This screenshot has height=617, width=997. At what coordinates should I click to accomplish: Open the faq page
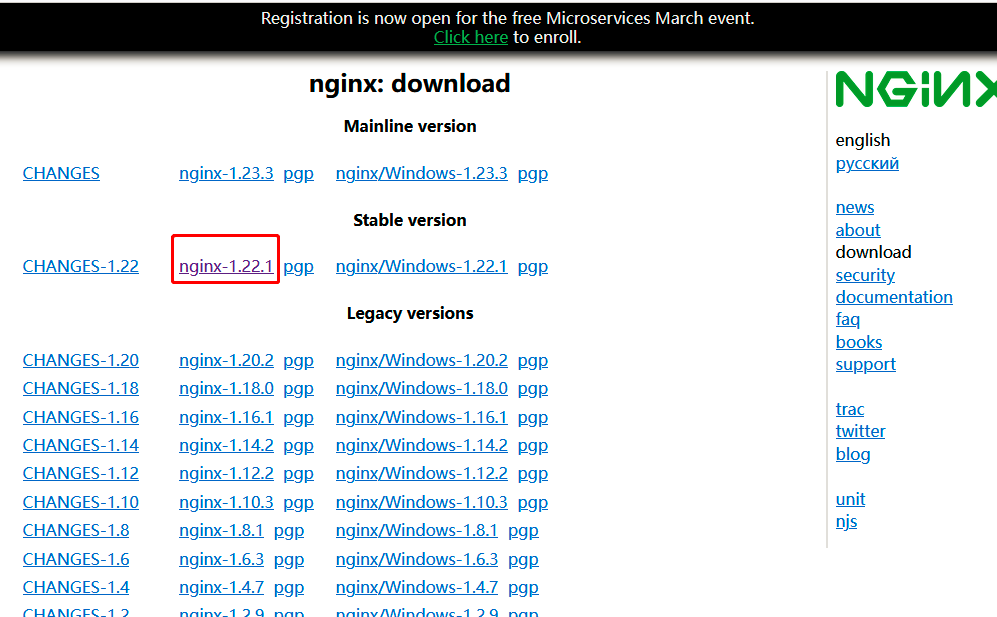coord(848,319)
